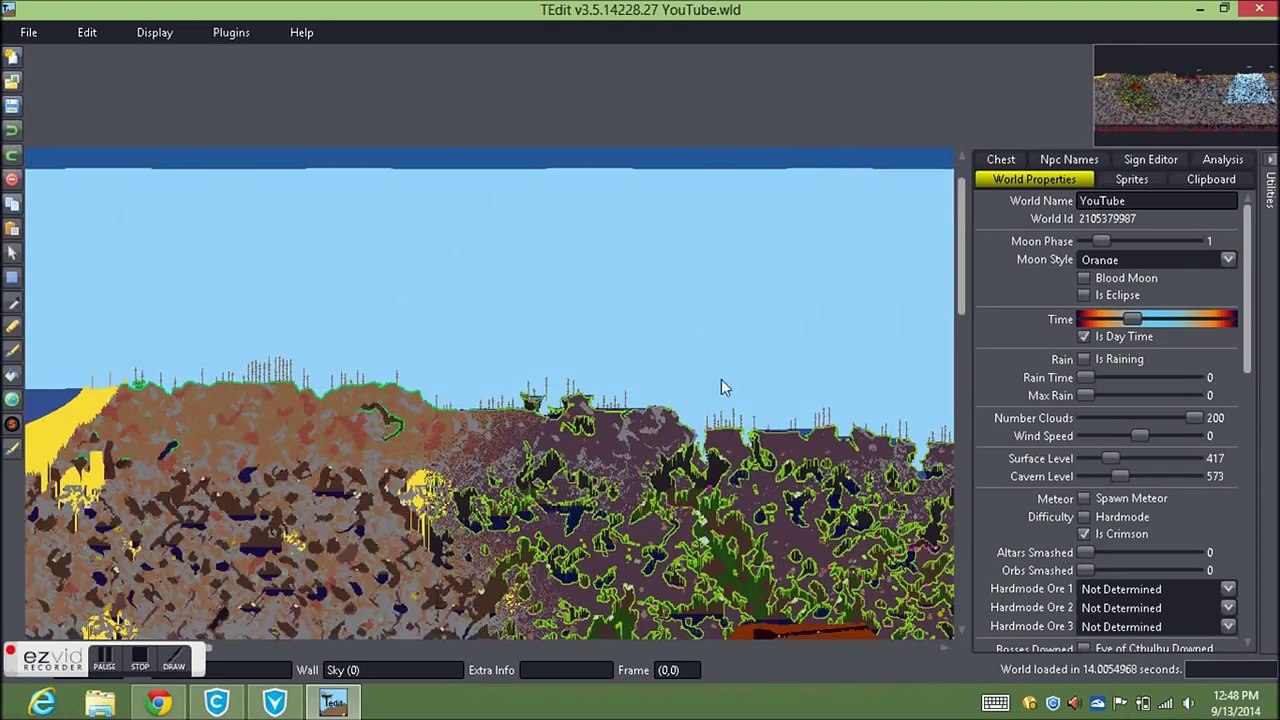
Task: Select the rectangular Selection tool
Action: pos(12,277)
